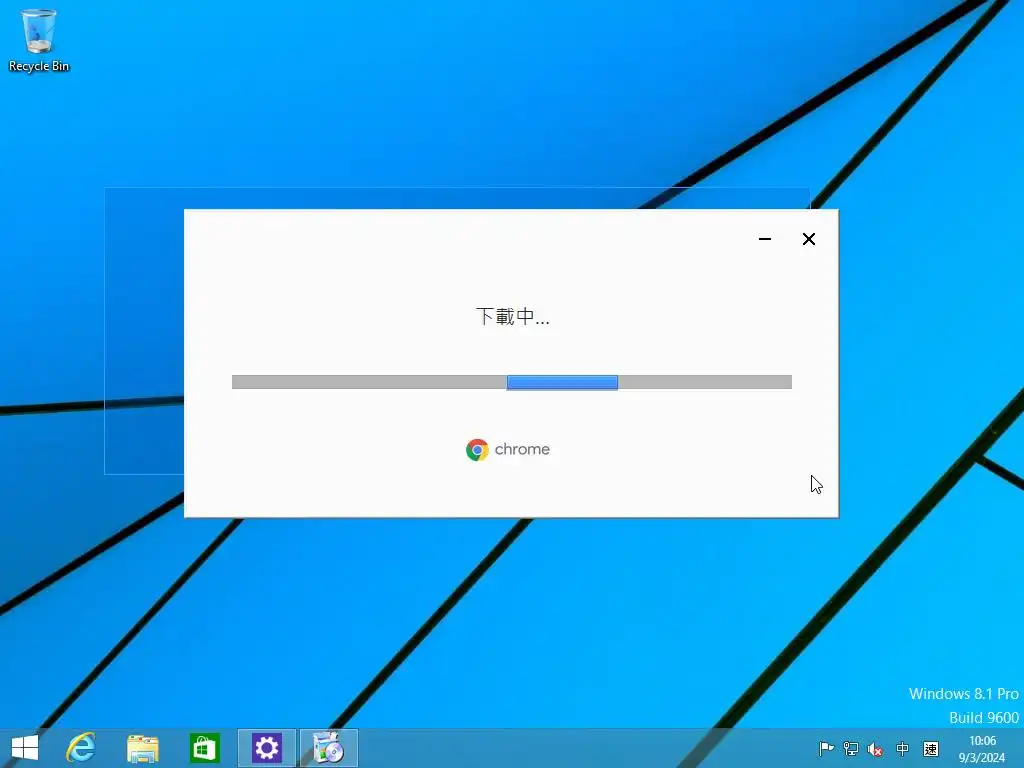Screen dimensions: 1024x768
Task: Switch to the PC settings gear taskbar app
Action: click(266, 748)
